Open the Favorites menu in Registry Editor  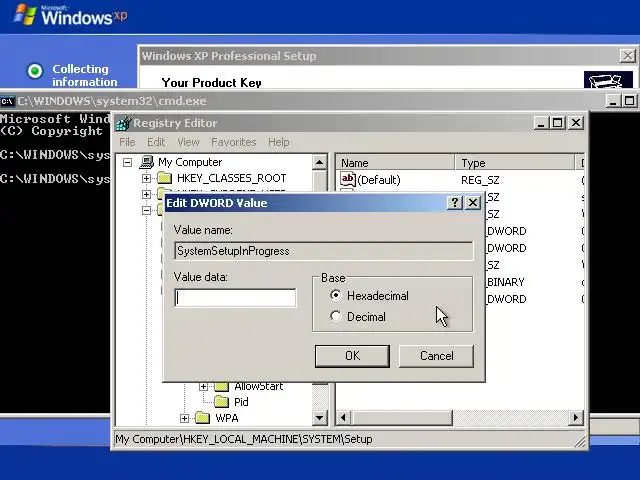click(233, 142)
